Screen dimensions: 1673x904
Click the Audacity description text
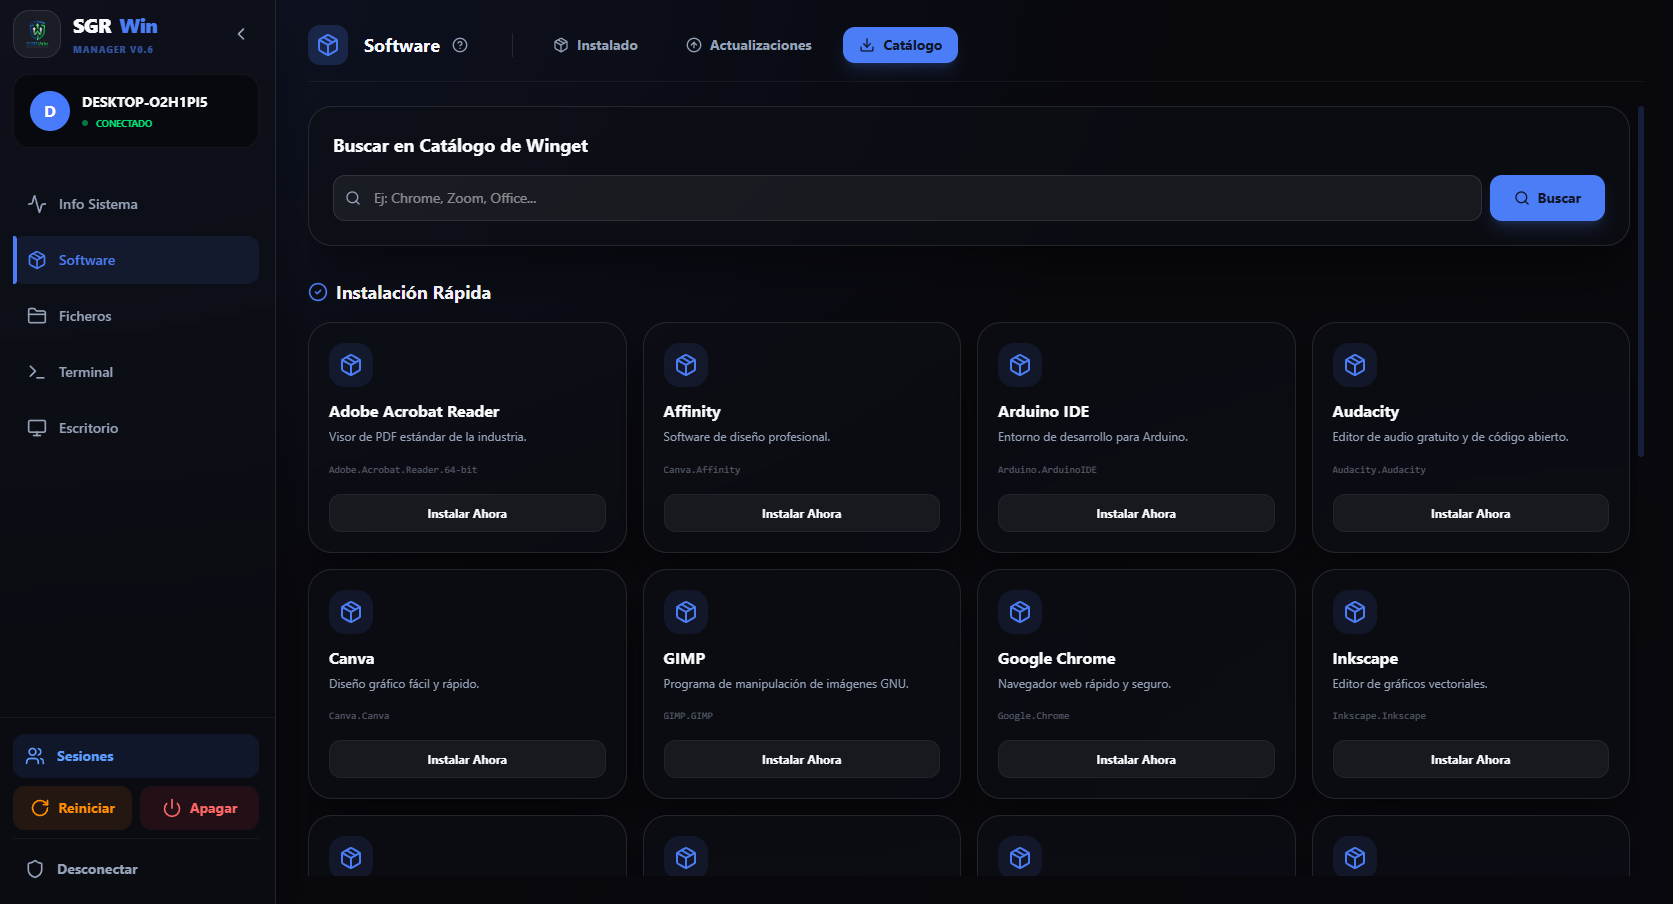click(1450, 437)
